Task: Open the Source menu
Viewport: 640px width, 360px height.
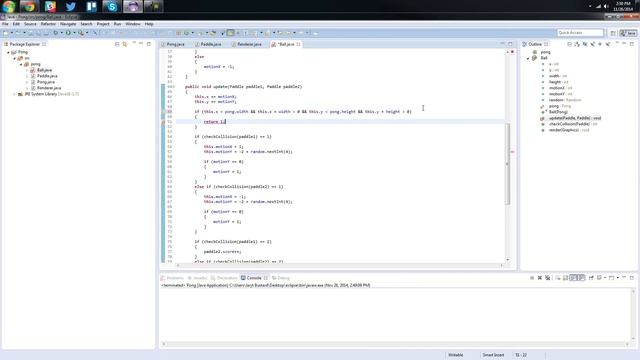Action: point(30,24)
